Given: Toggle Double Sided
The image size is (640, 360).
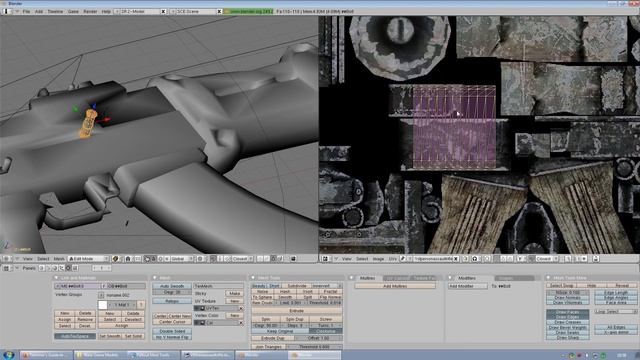Looking at the screenshot, I should [172, 331].
